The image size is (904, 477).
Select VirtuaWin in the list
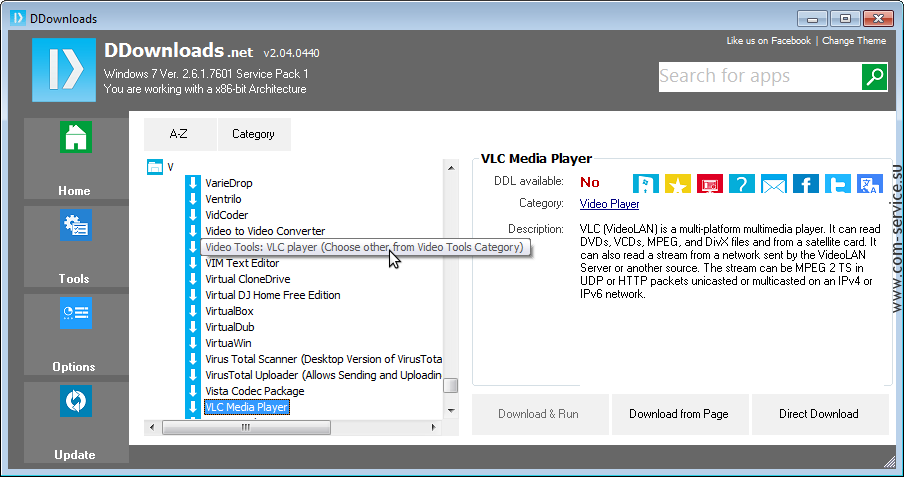click(228, 343)
